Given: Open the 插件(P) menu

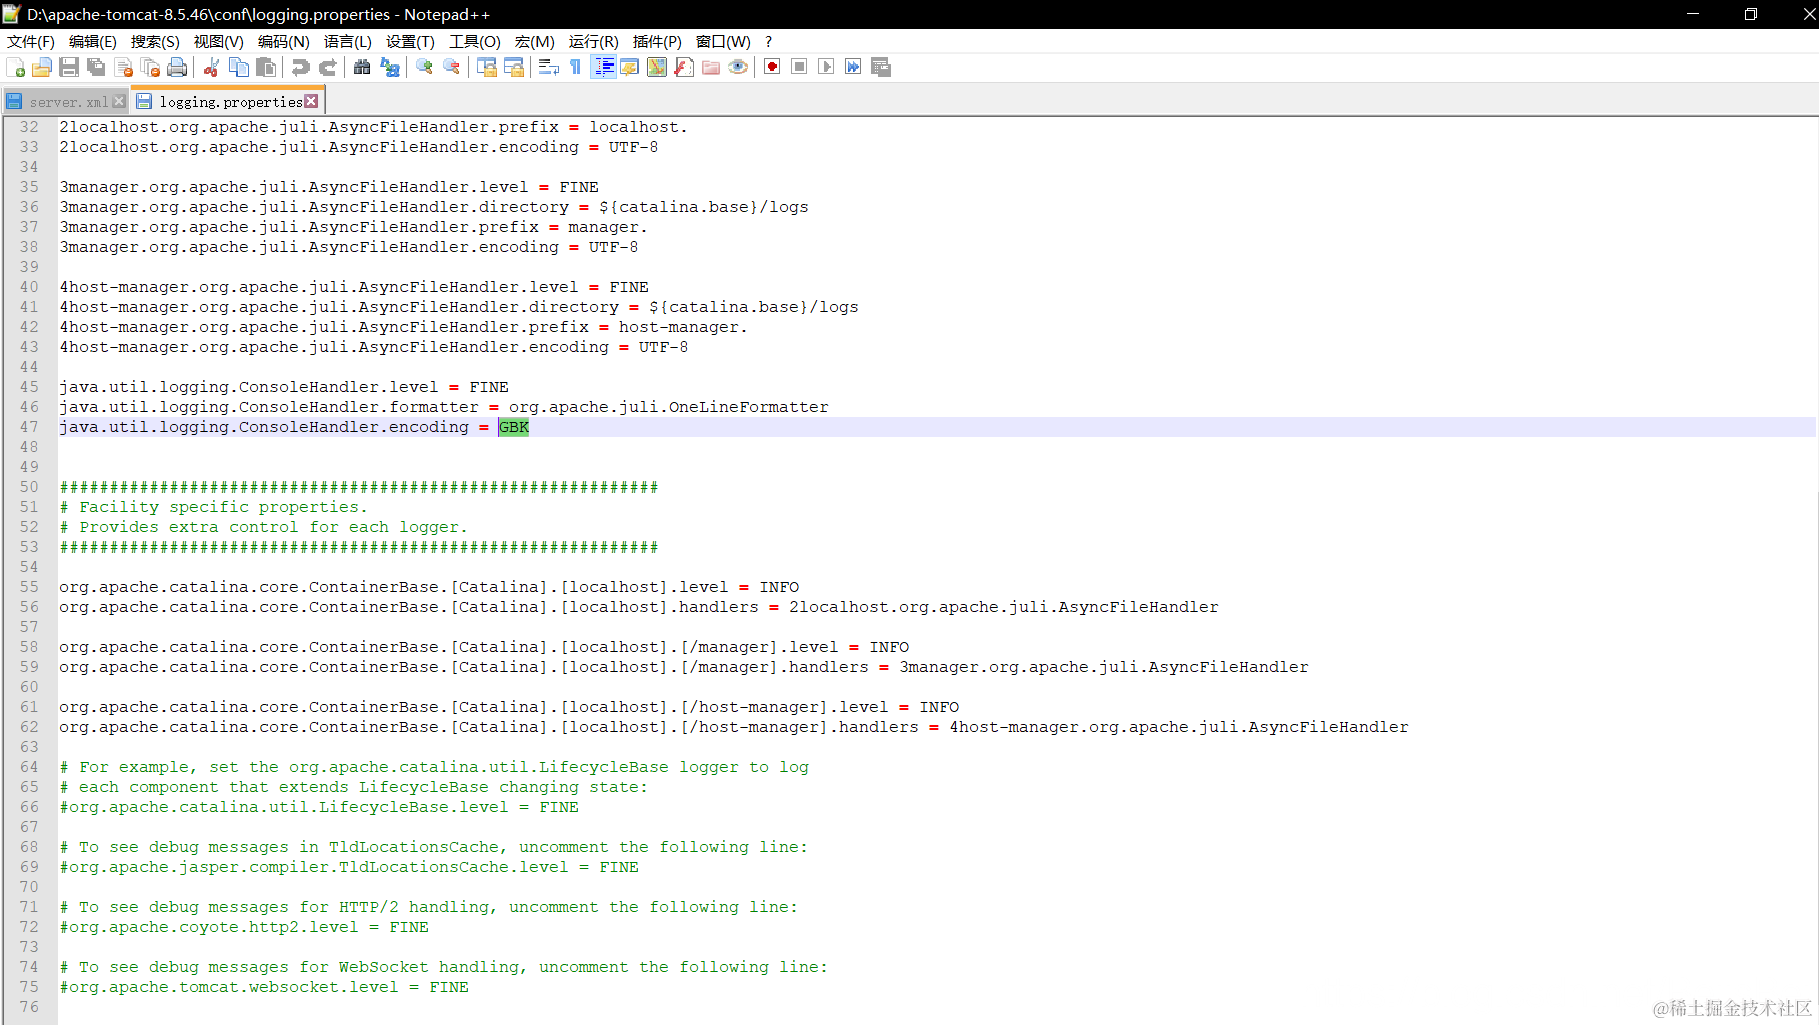Looking at the screenshot, I should point(657,42).
